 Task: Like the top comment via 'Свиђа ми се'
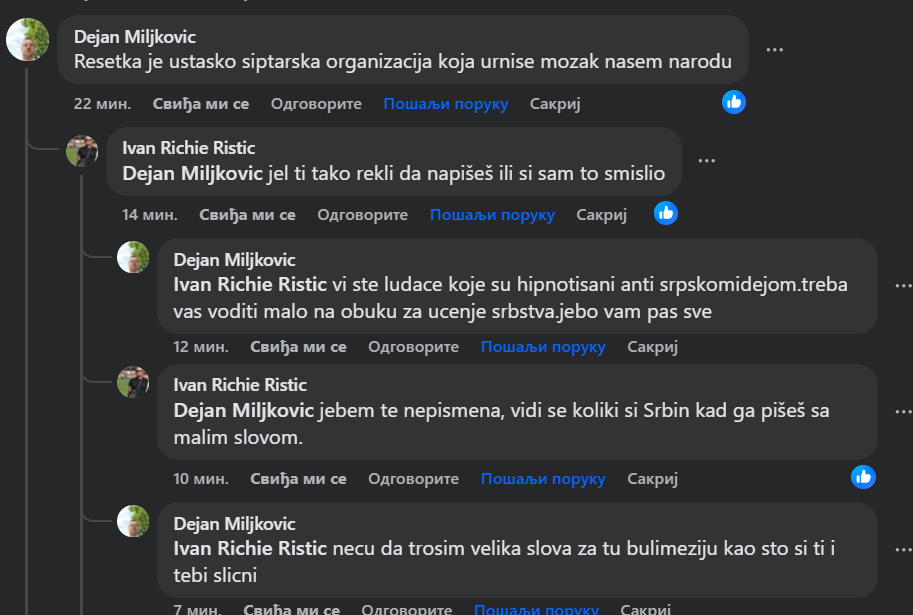click(x=201, y=103)
